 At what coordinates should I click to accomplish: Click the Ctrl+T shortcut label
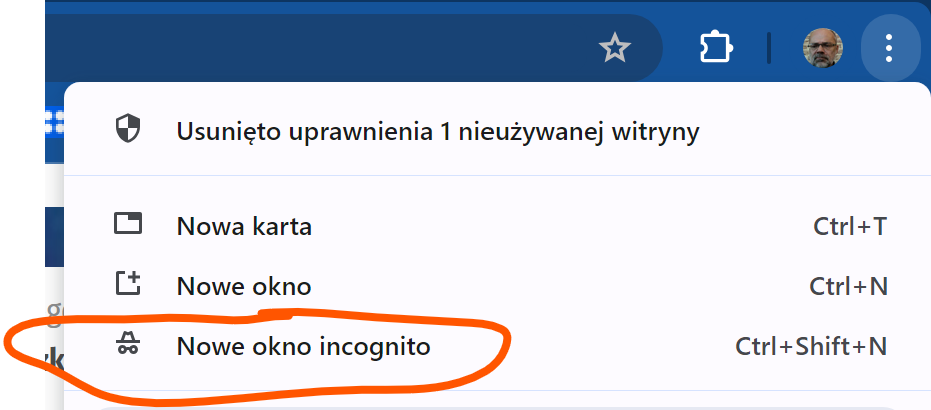pos(850,227)
